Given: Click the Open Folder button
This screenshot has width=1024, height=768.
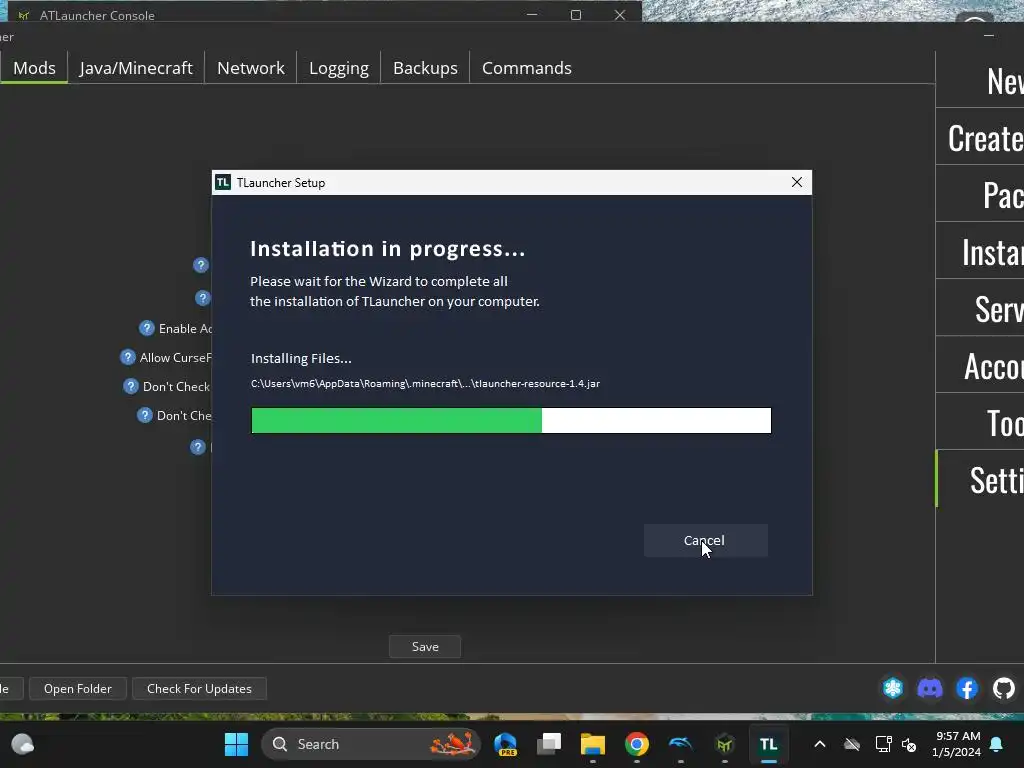Looking at the screenshot, I should 78,688.
